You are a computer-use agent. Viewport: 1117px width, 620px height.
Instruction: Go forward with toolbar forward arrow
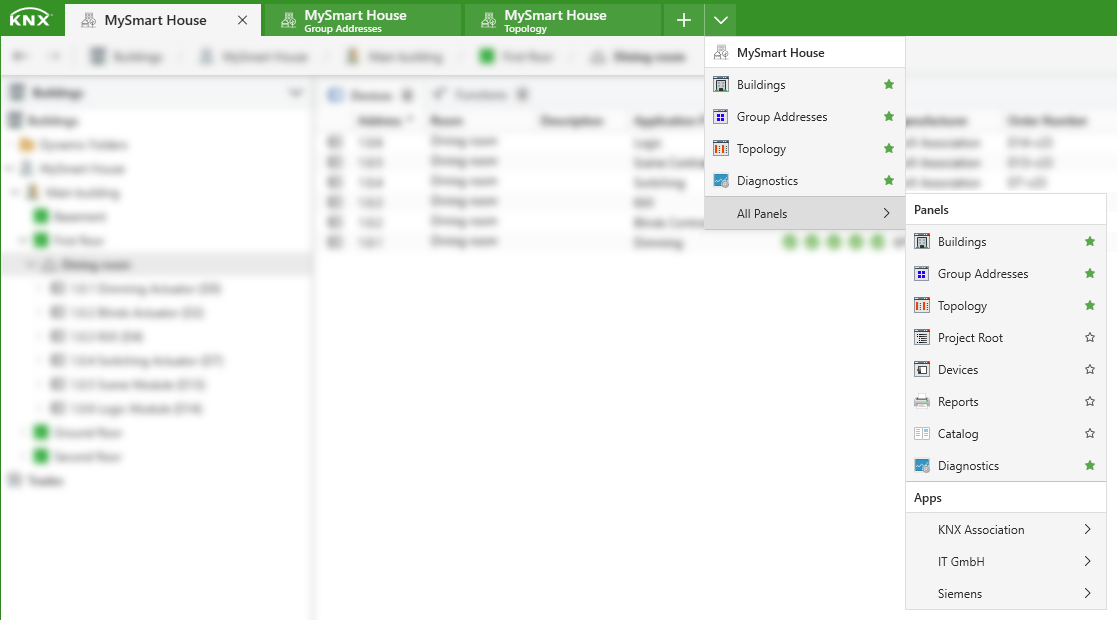pos(54,56)
